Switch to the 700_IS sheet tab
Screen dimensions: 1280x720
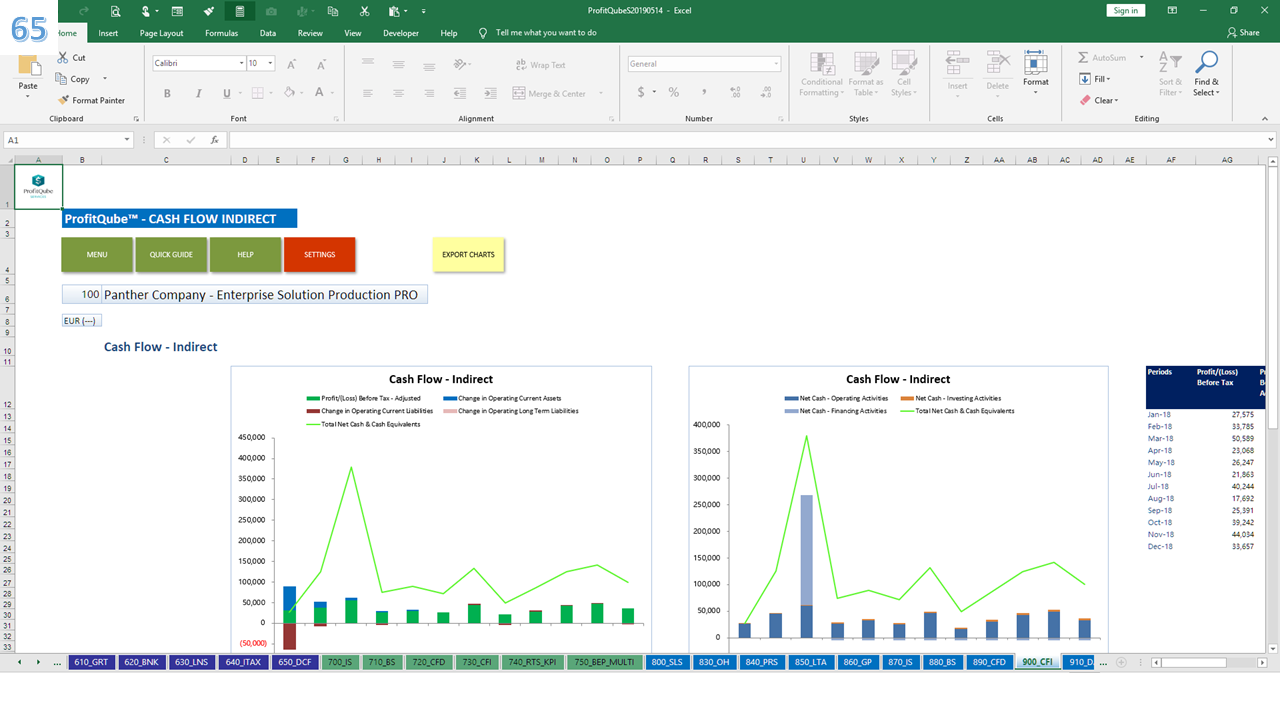point(340,662)
